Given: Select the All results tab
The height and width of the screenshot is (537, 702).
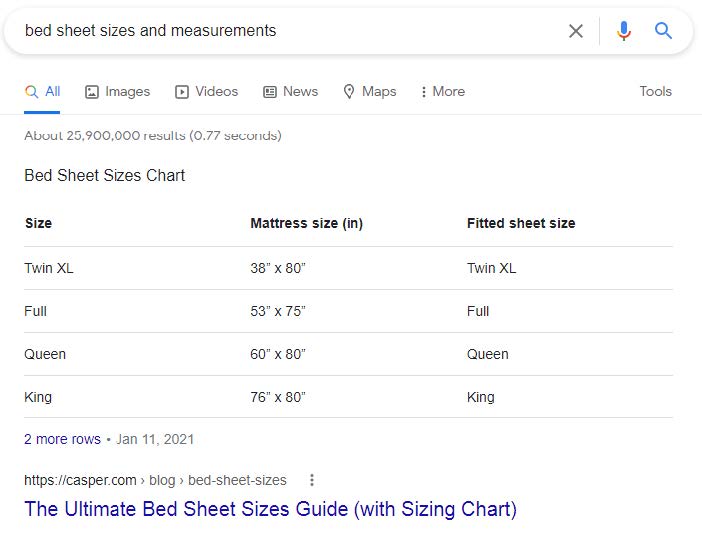Looking at the screenshot, I should tap(42, 91).
